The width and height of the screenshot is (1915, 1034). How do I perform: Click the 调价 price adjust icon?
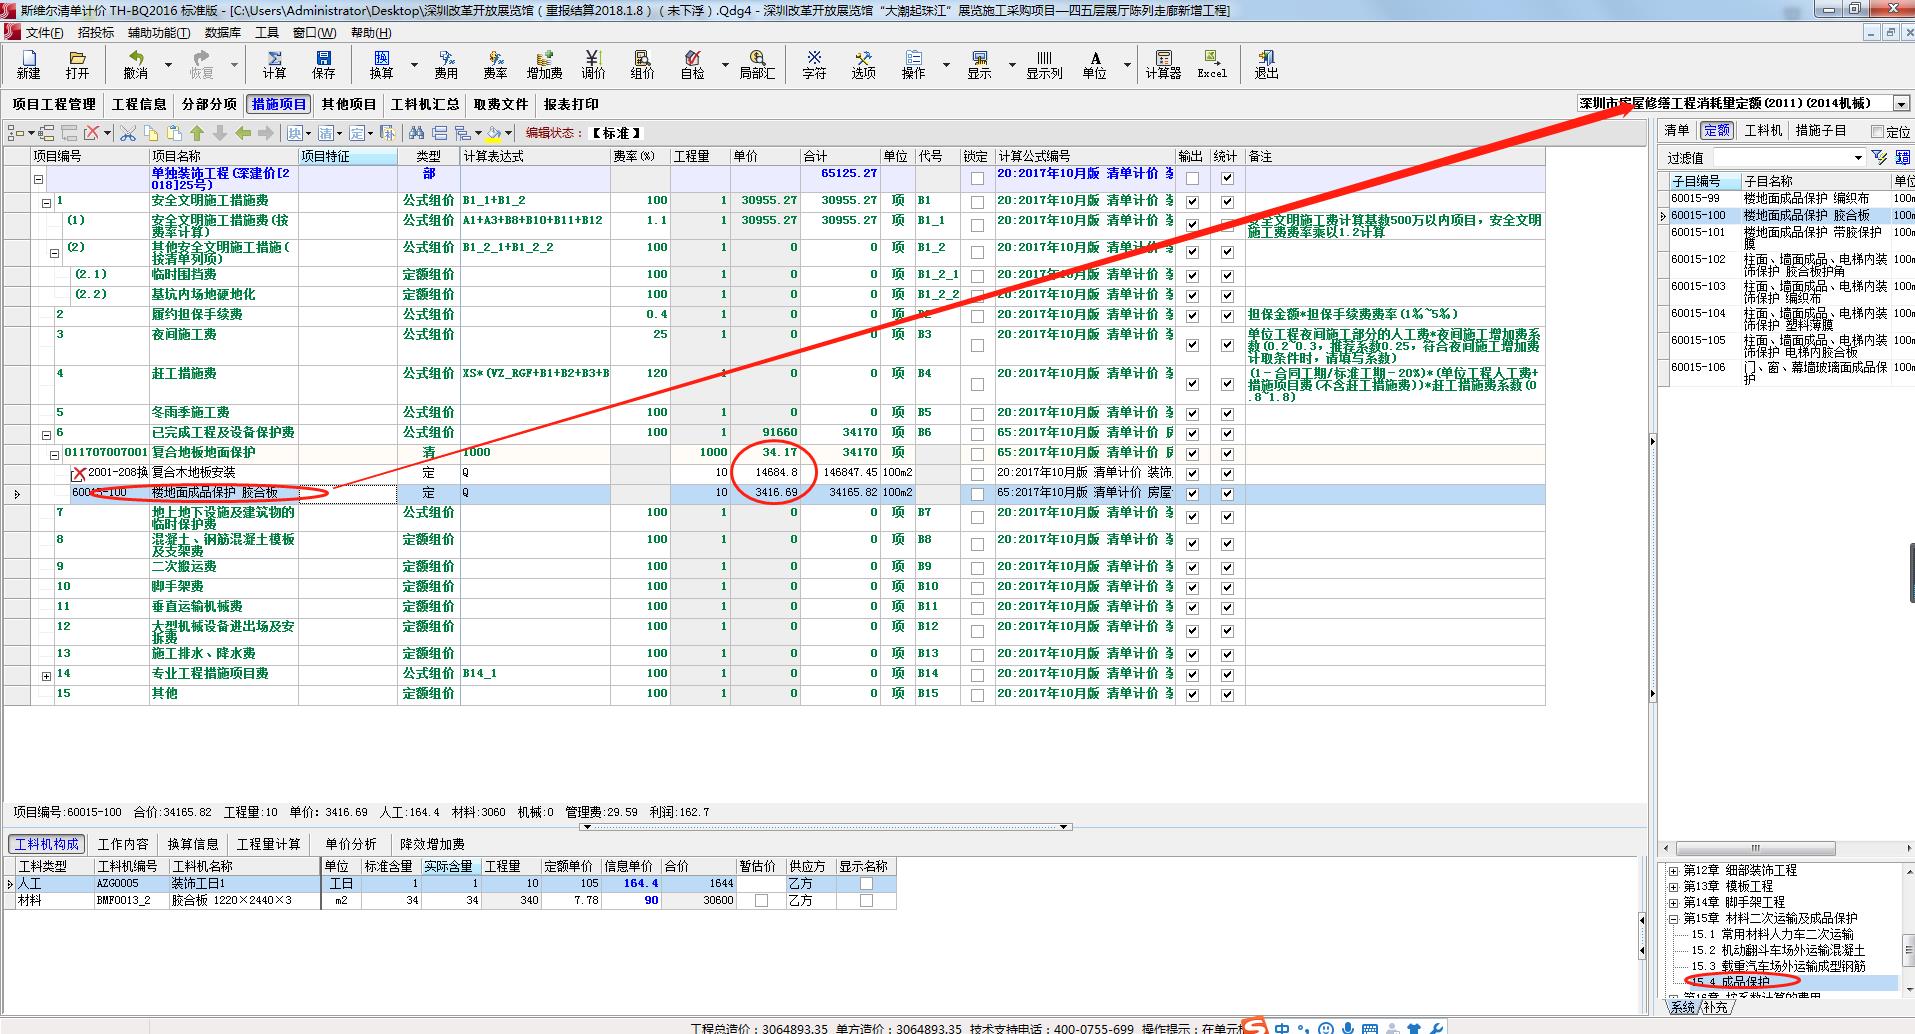593,65
